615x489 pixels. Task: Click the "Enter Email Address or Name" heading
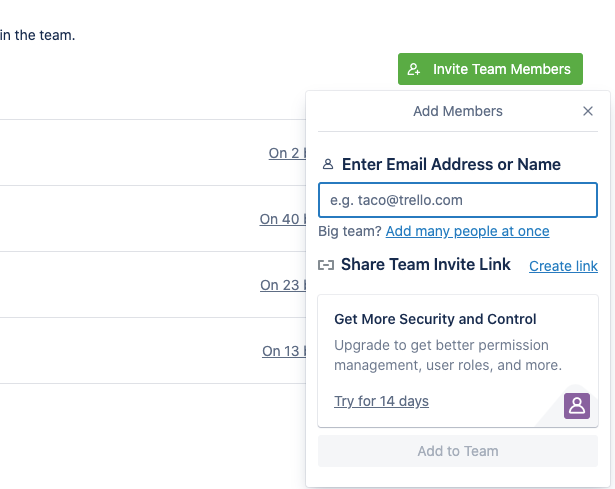tap(451, 165)
